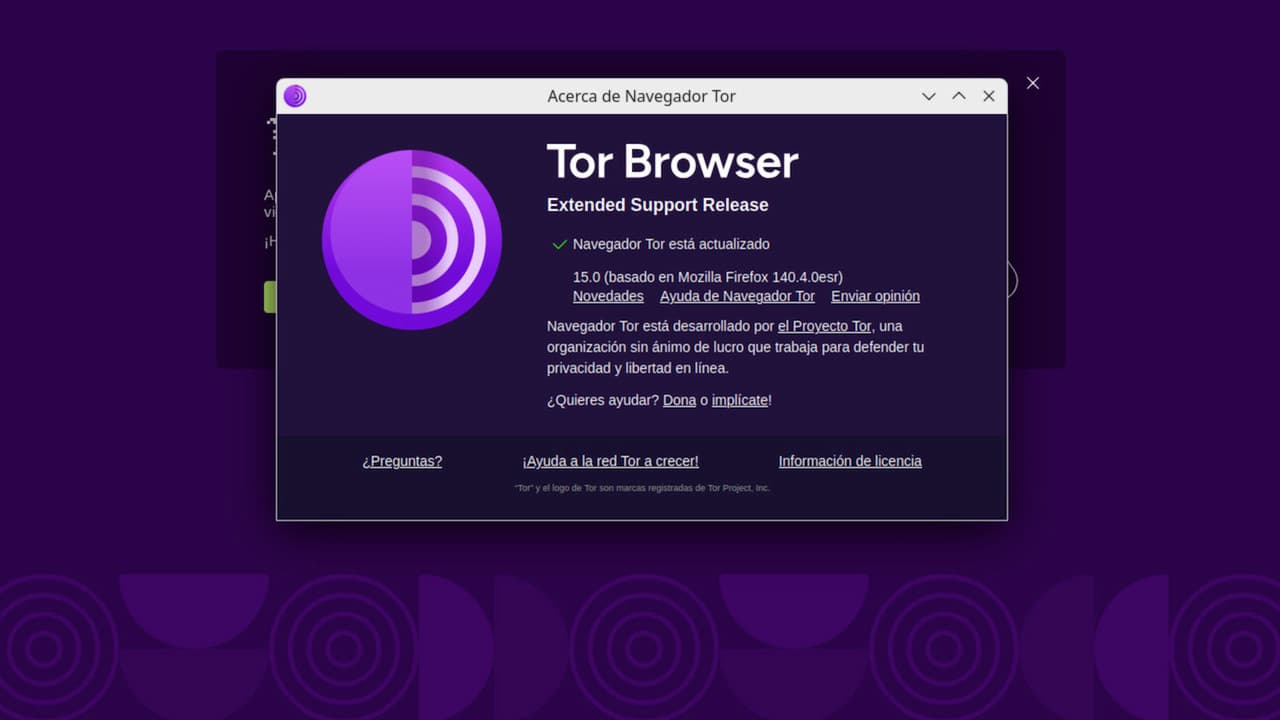Visit the el Proyecto Tor link
1280x720 pixels.
[824, 326]
